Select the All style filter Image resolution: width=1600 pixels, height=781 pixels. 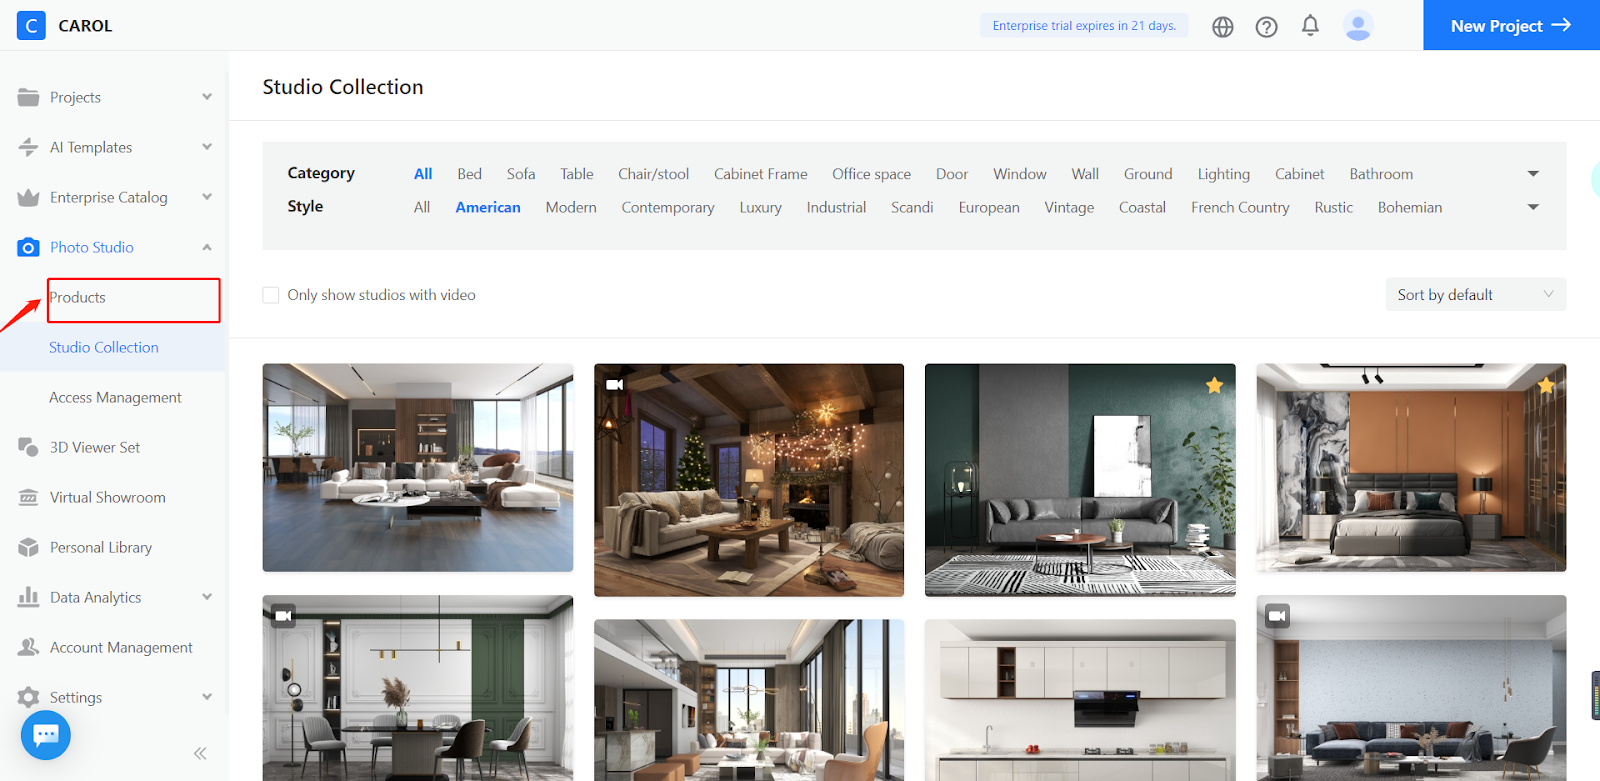click(x=422, y=207)
